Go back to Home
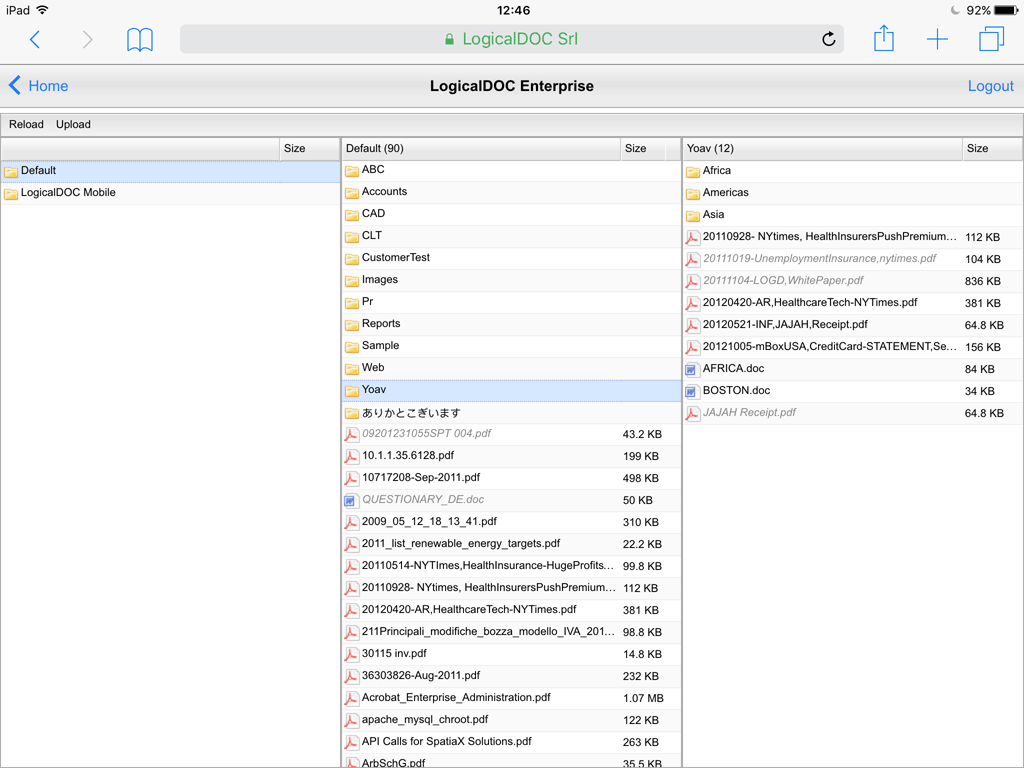This screenshot has width=1024, height=768. pos(39,86)
